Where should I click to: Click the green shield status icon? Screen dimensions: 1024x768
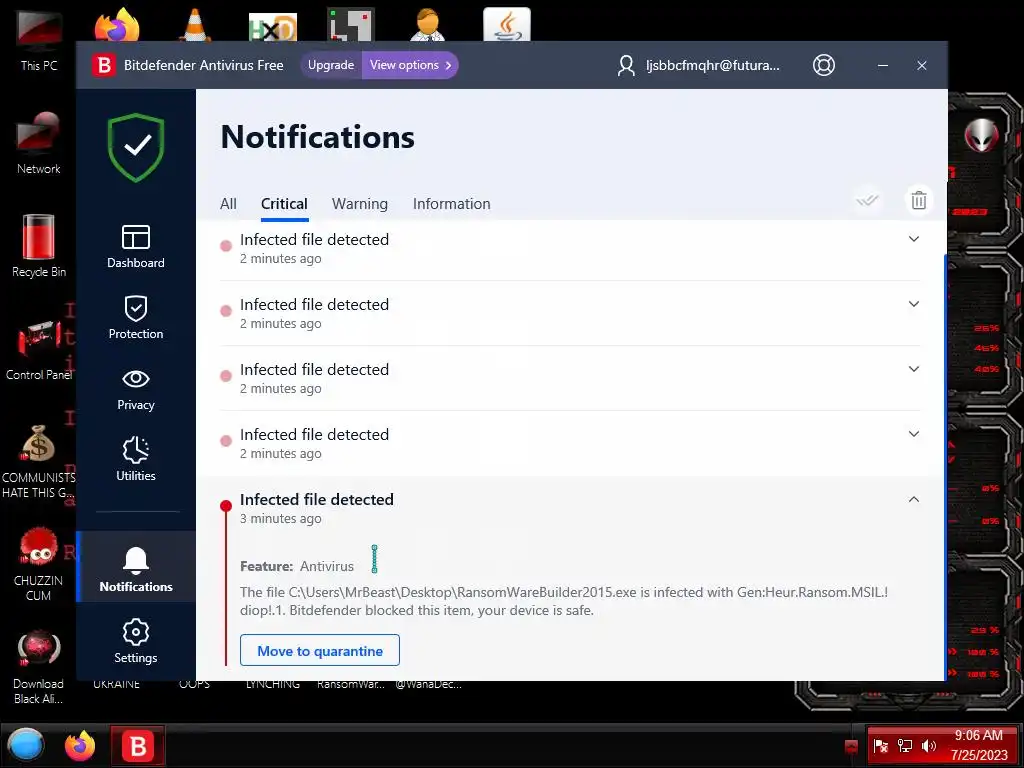(136, 147)
